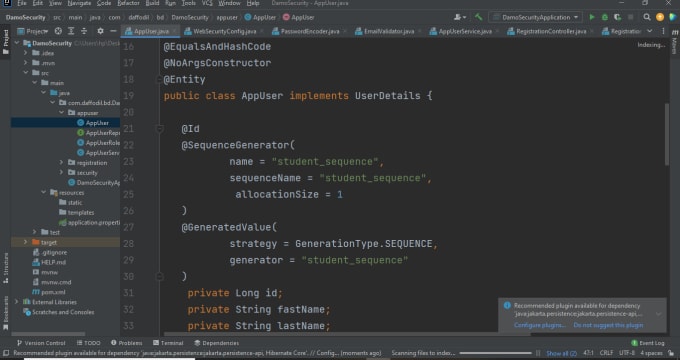Image resolution: width=680 pixels, height=360 pixels.
Task: Collapse the appuser package
Action: click(61, 113)
